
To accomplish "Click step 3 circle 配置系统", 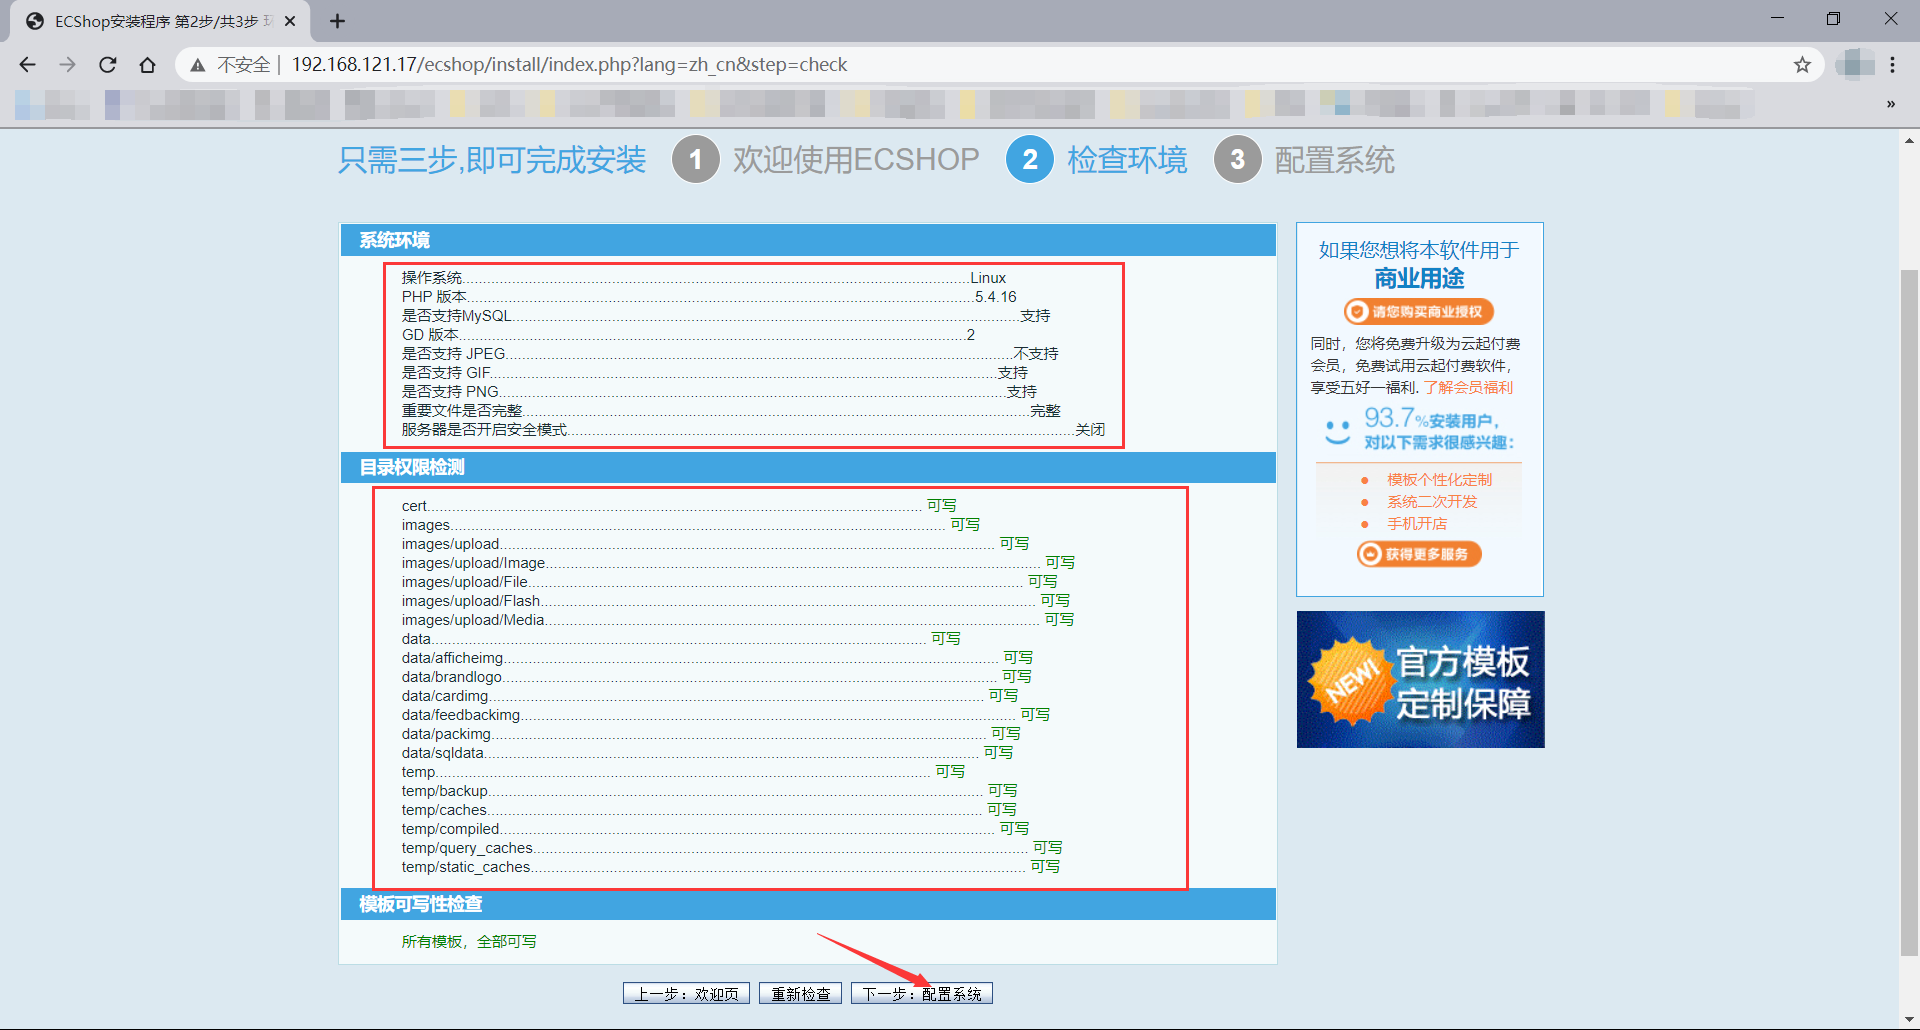I will point(1237,159).
